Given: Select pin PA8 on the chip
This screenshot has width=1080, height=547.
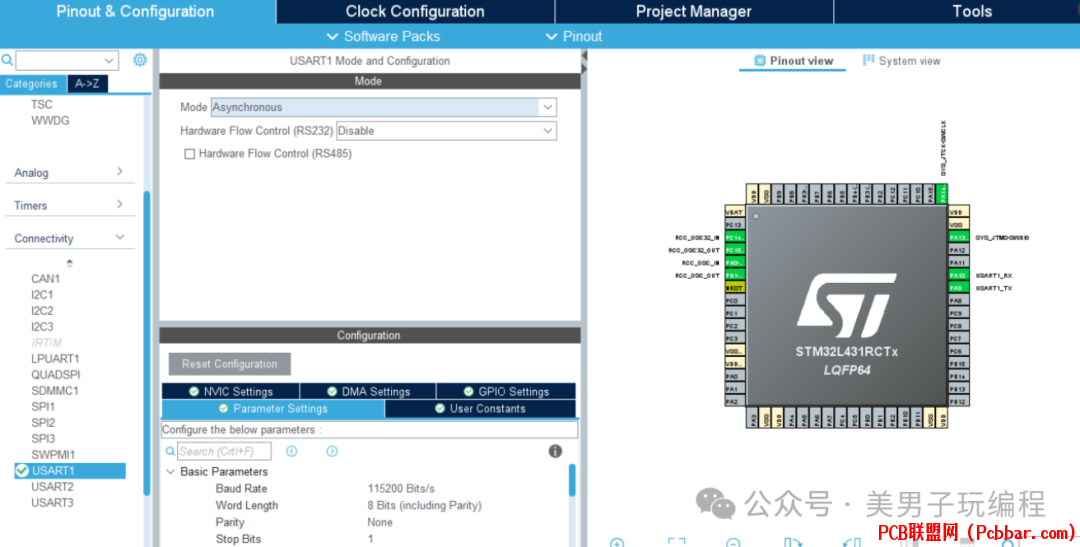Looking at the screenshot, I should [958, 300].
